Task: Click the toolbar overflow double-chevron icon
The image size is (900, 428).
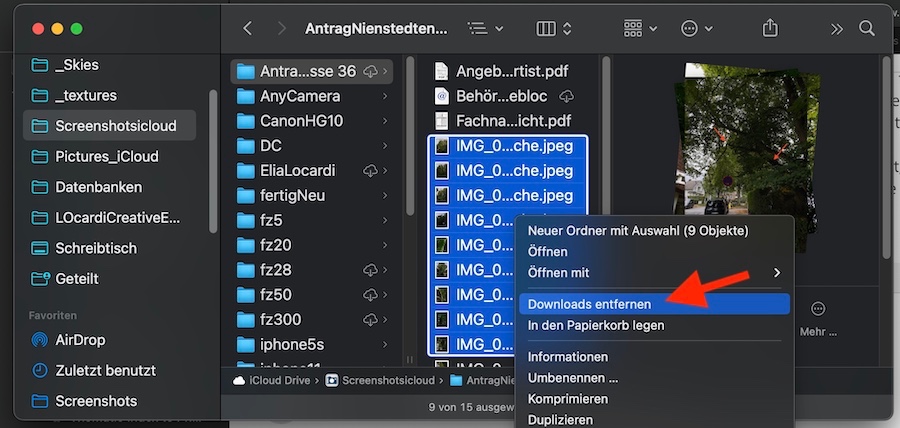Action: pyautogui.click(x=836, y=29)
